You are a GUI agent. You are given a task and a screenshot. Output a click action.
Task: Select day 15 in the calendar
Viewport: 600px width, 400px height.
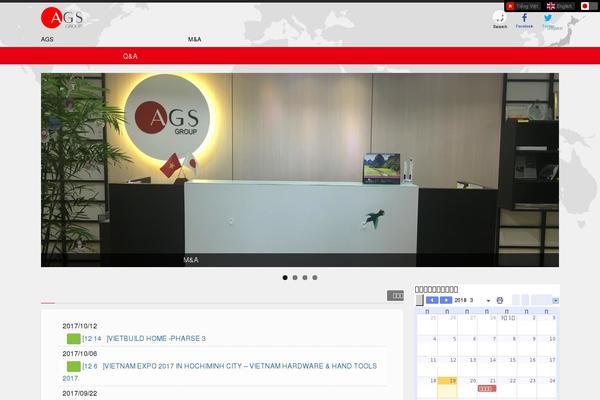(x=513, y=360)
